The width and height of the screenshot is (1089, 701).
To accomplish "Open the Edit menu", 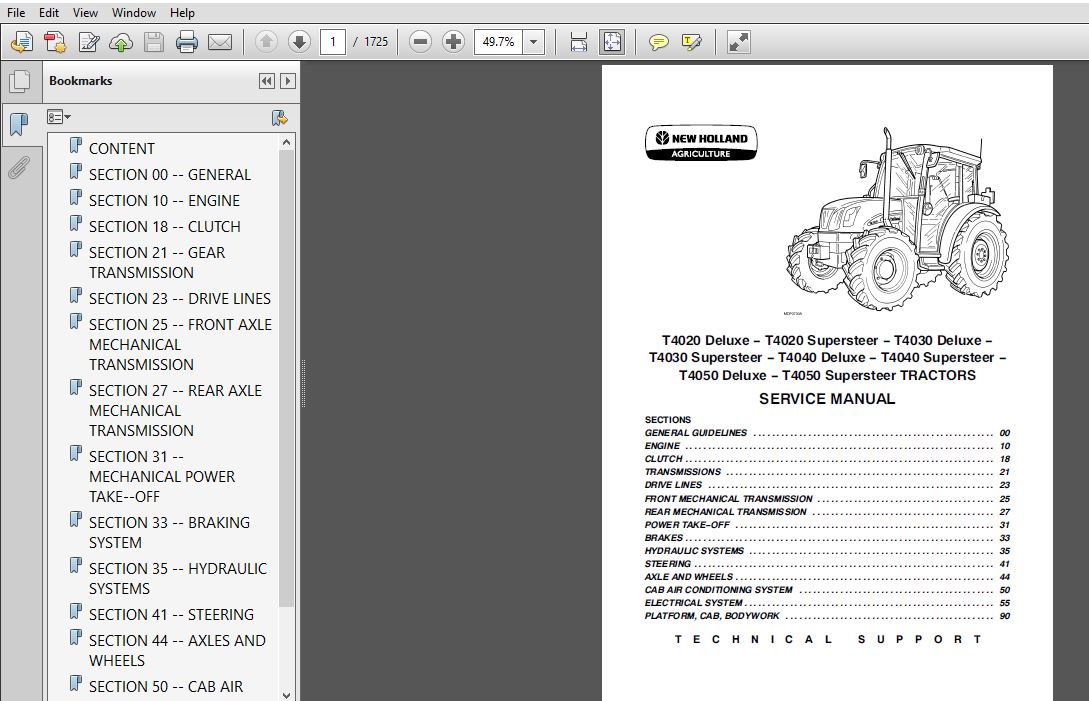I will pos(49,13).
